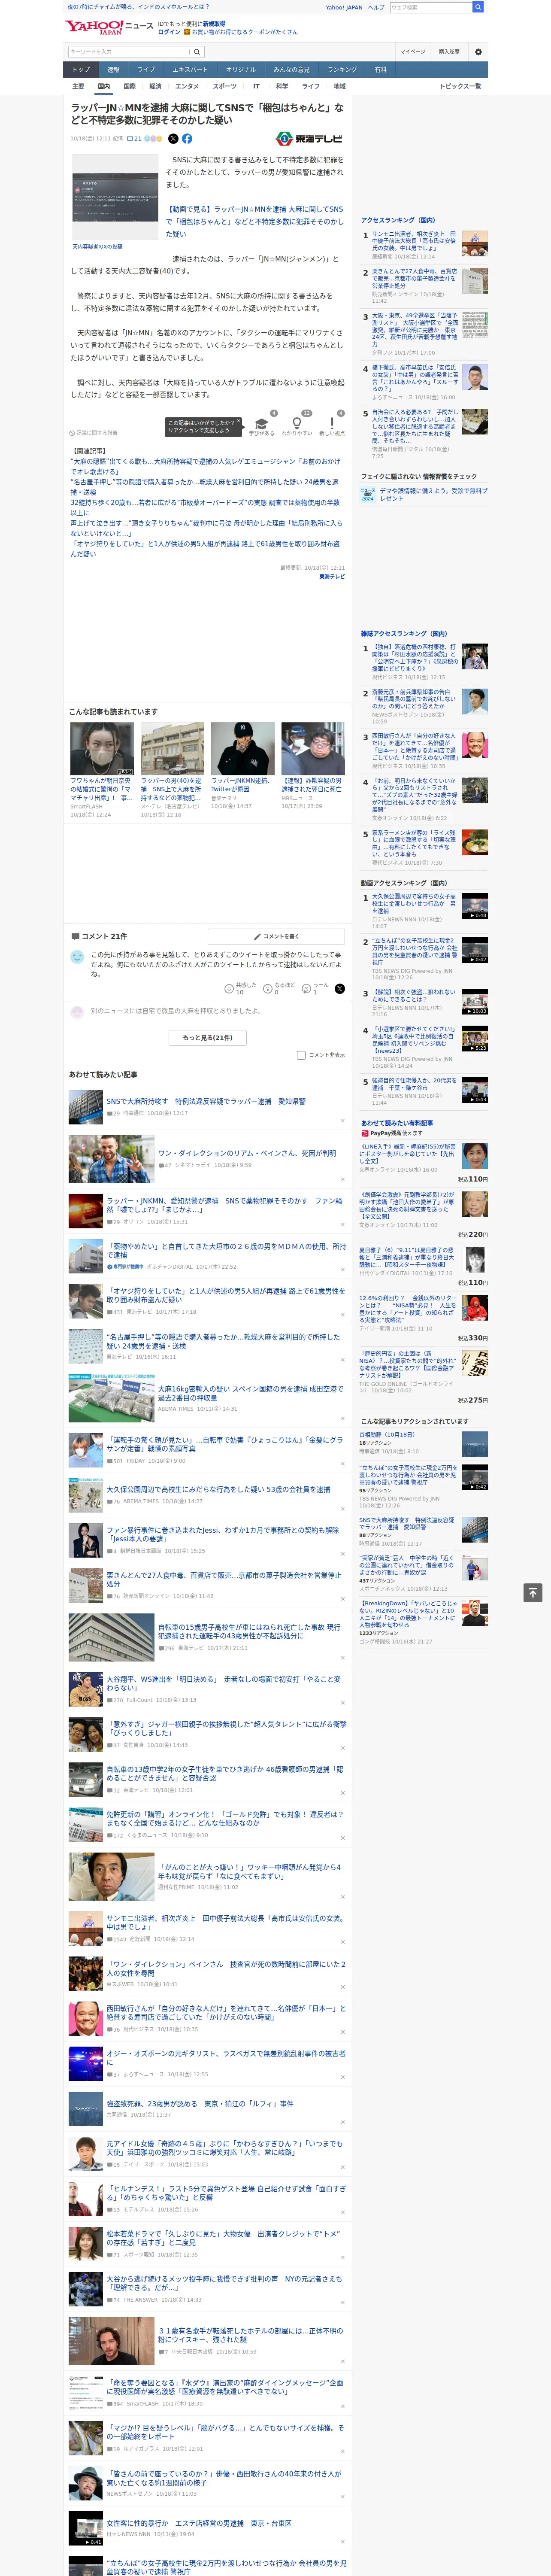Share the article on X
The image size is (551, 2576).
[x=173, y=139]
